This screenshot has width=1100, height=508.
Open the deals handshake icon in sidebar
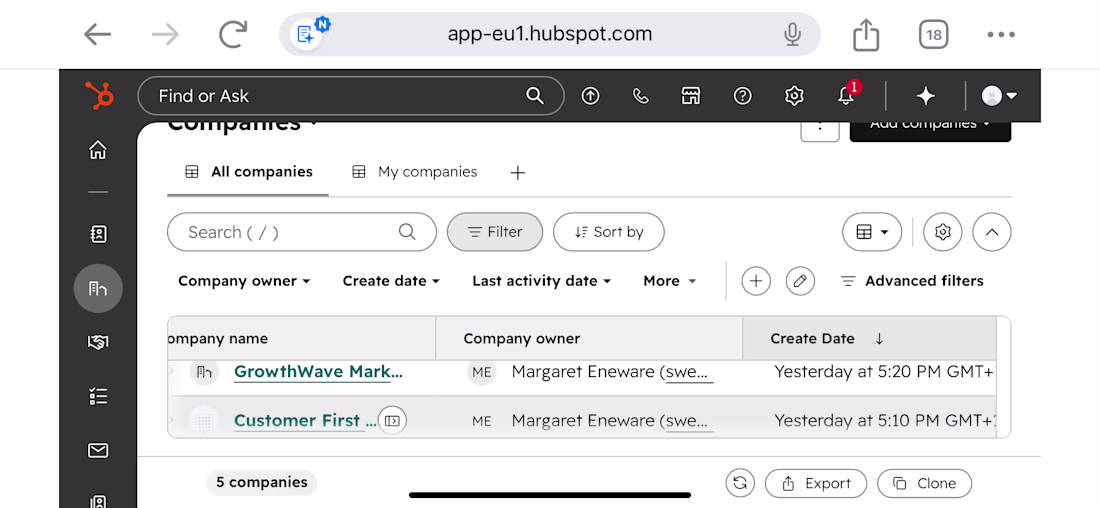pos(98,342)
